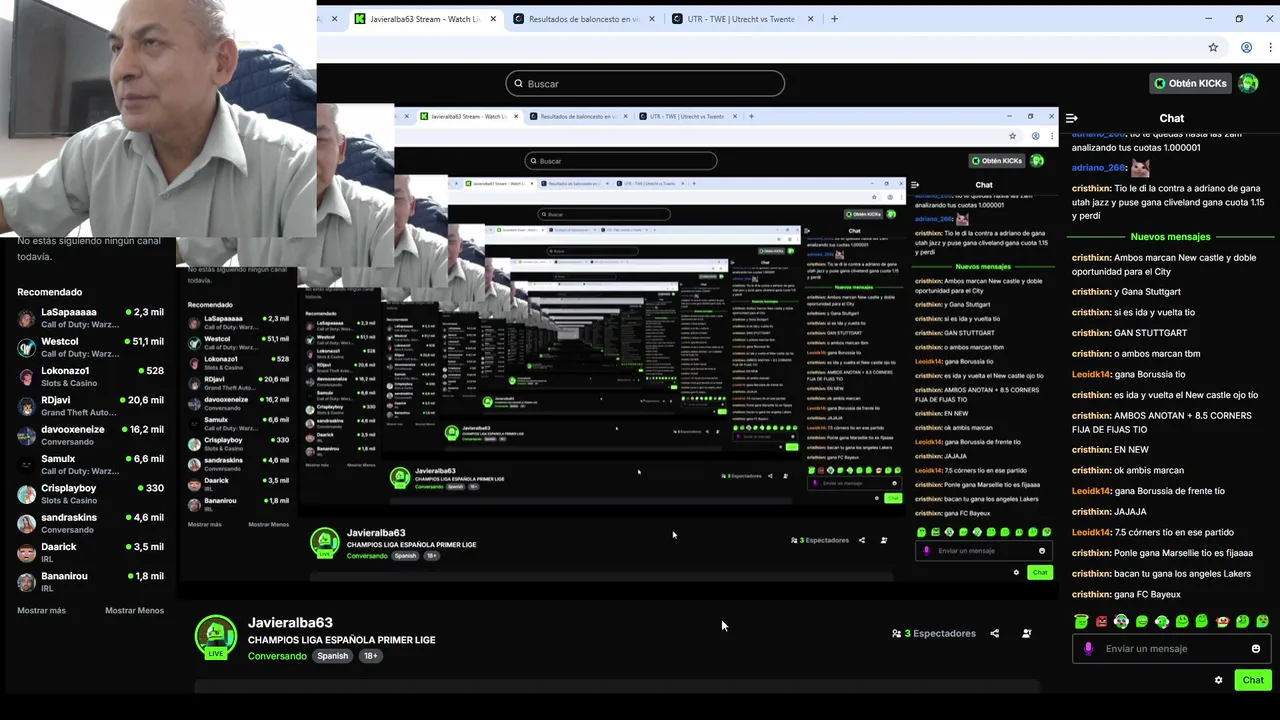1280x720 pixels.
Task: Switch to Javieralba63 Stream tab
Action: 425,18
